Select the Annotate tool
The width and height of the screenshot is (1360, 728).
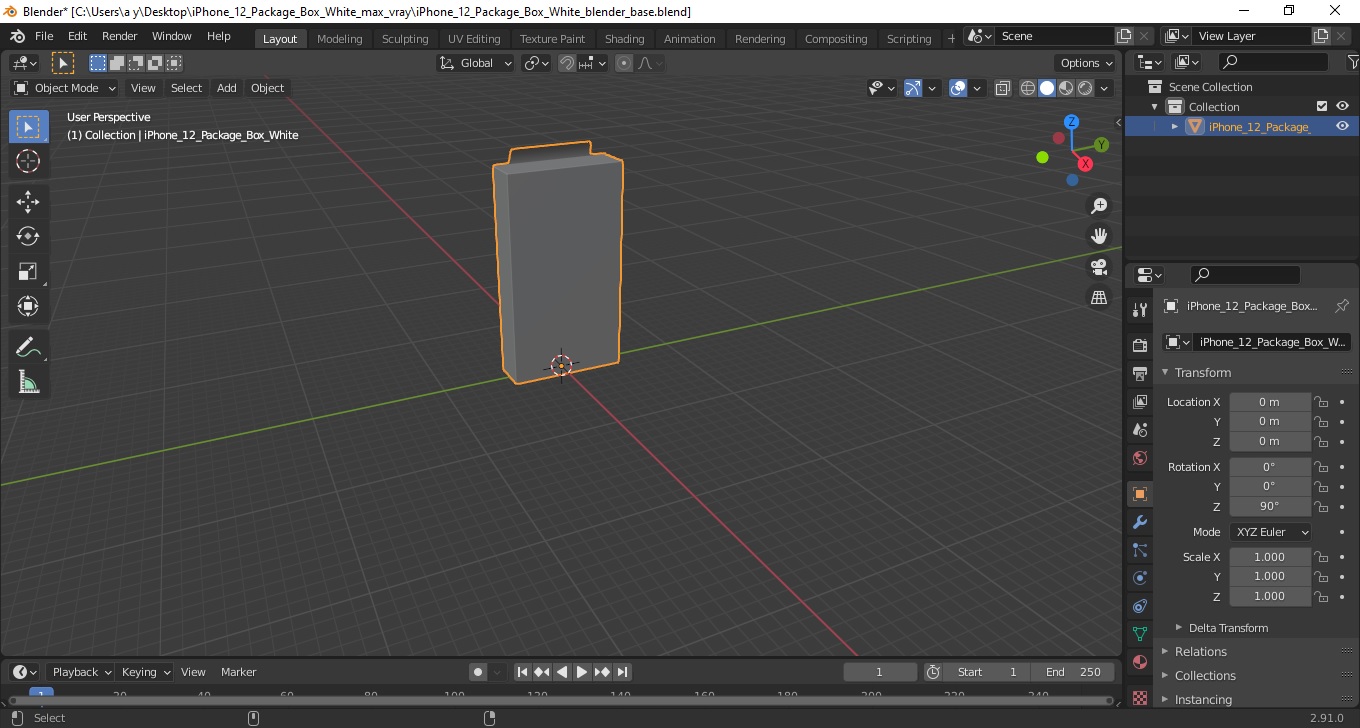click(28, 347)
